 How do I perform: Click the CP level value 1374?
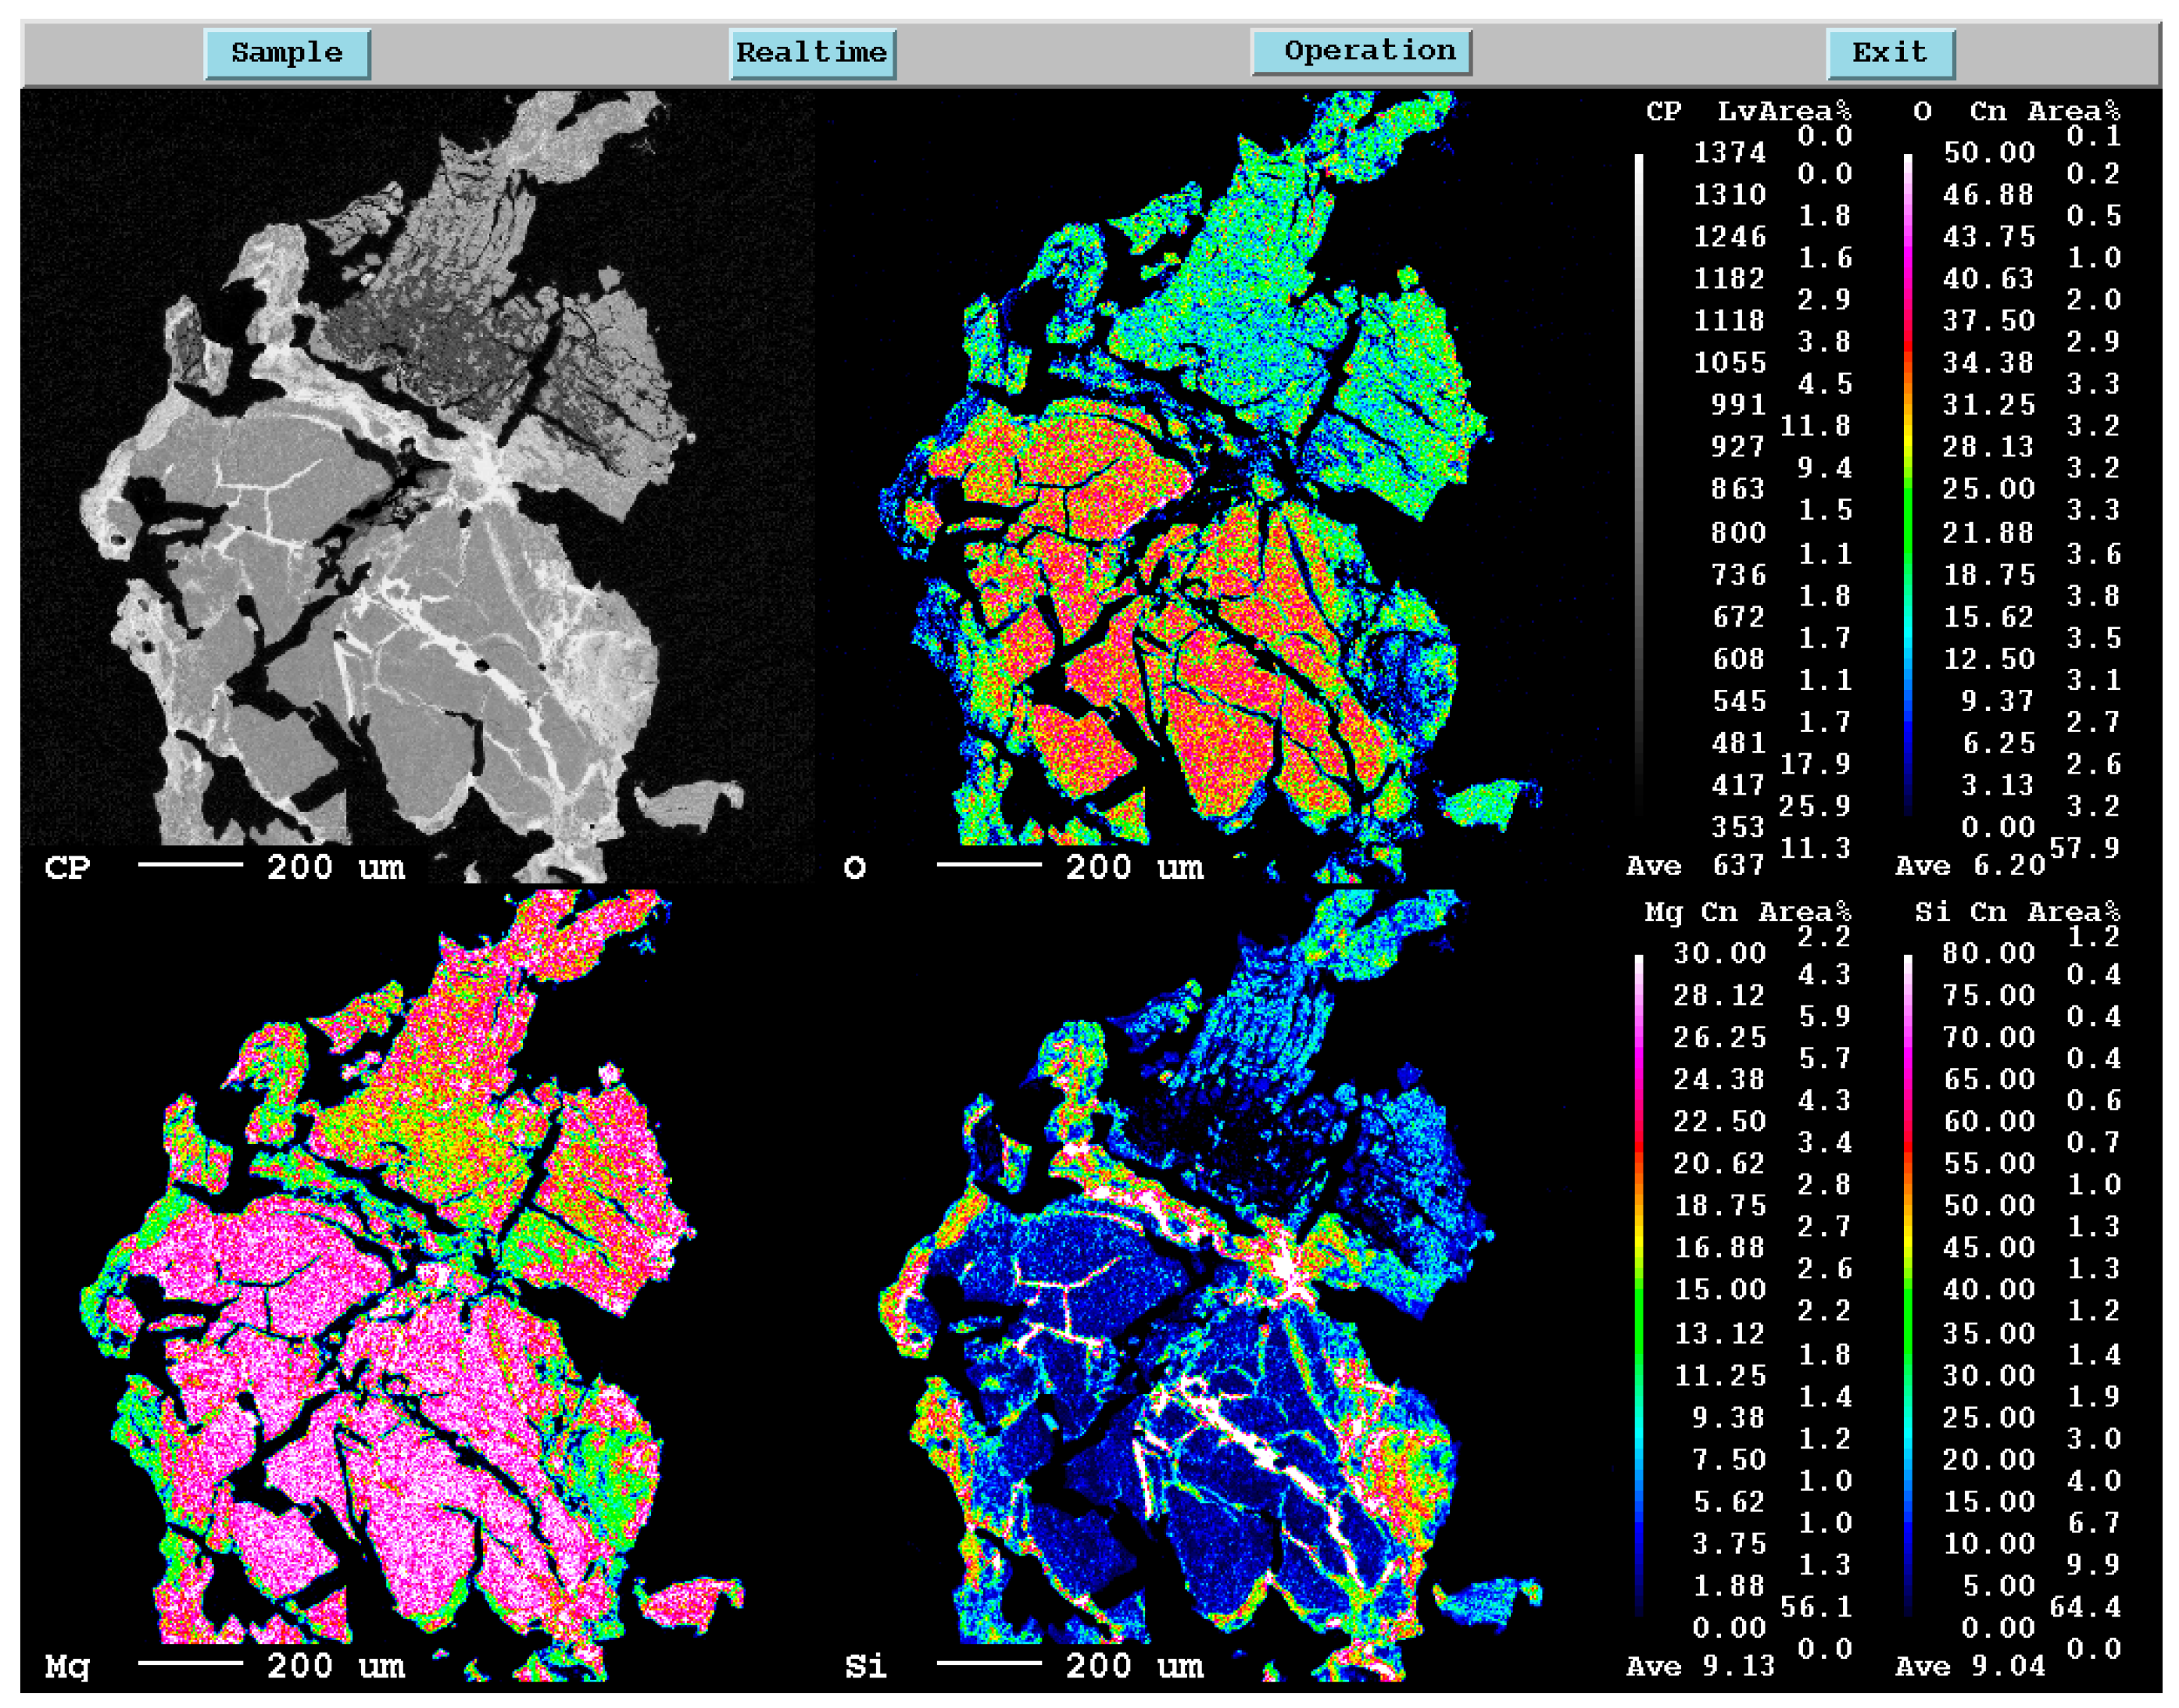(x=1729, y=153)
